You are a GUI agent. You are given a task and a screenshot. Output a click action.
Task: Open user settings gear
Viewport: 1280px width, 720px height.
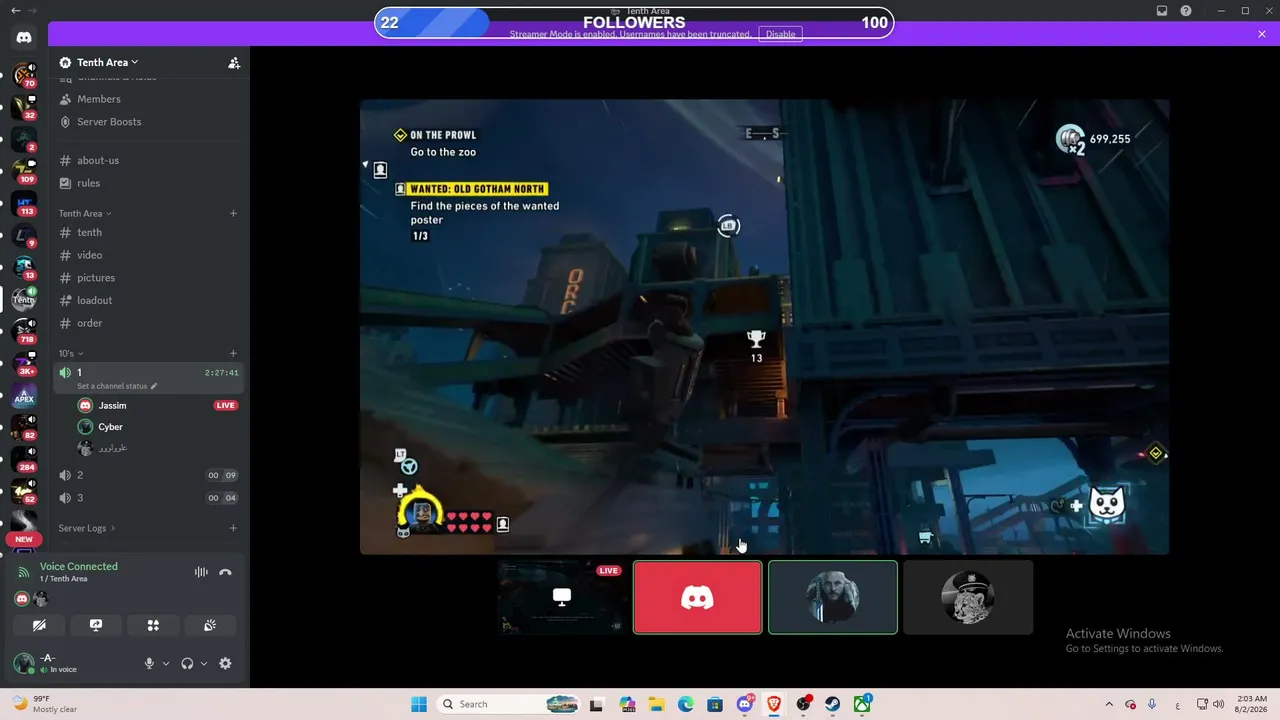coord(225,663)
